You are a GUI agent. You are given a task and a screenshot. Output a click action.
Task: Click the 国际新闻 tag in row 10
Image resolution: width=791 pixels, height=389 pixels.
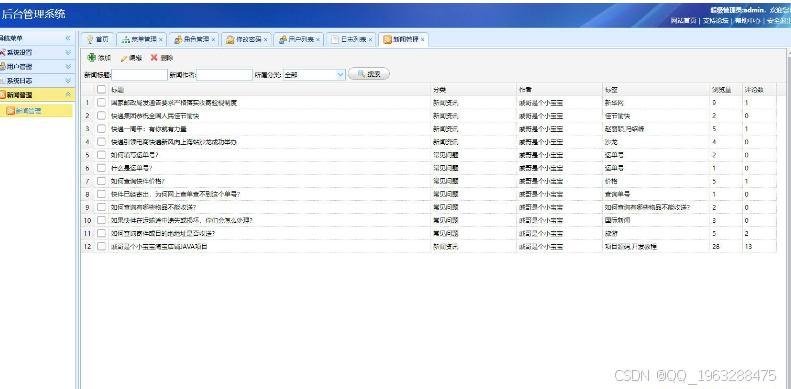617,220
